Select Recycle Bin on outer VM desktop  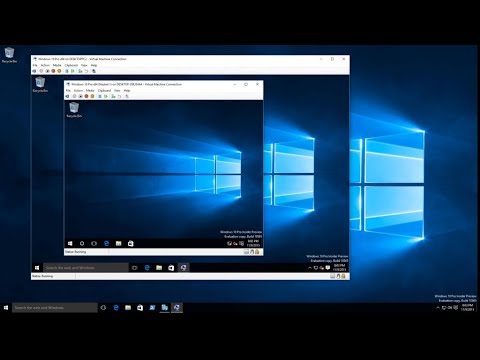pyautogui.click(x=40, y=84)
